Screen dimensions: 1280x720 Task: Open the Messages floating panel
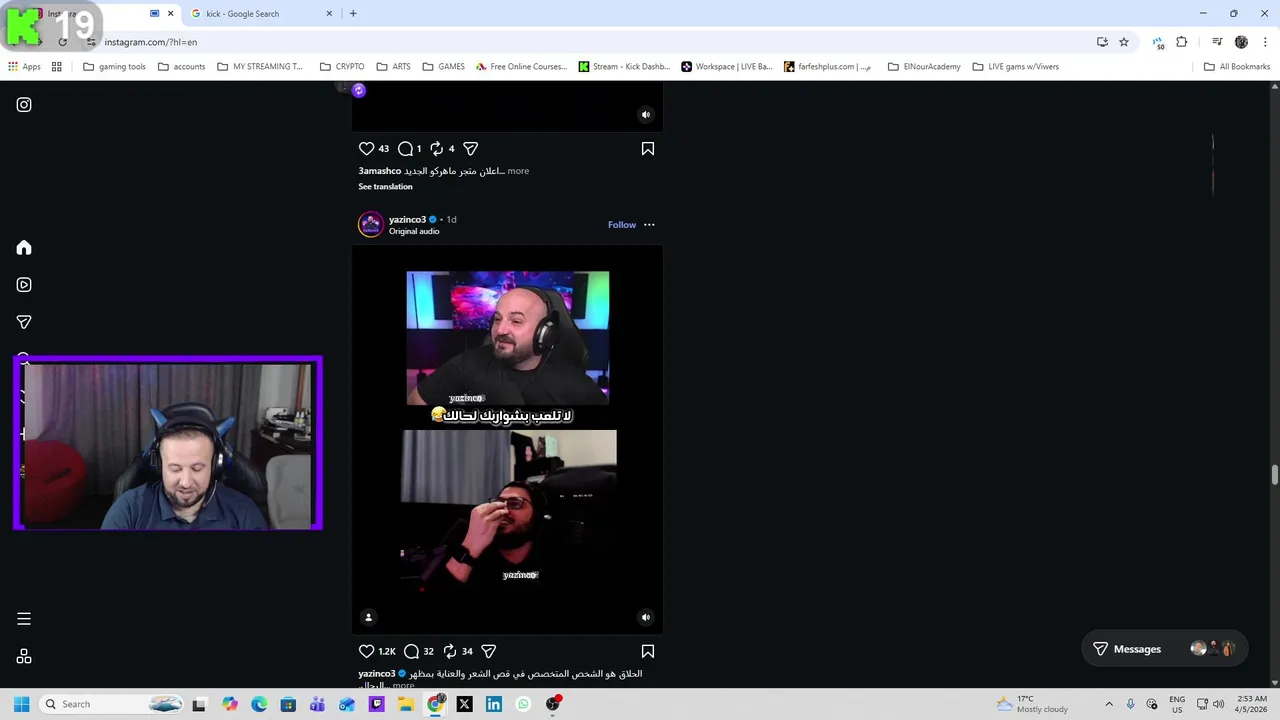(x=1164, y=649)
